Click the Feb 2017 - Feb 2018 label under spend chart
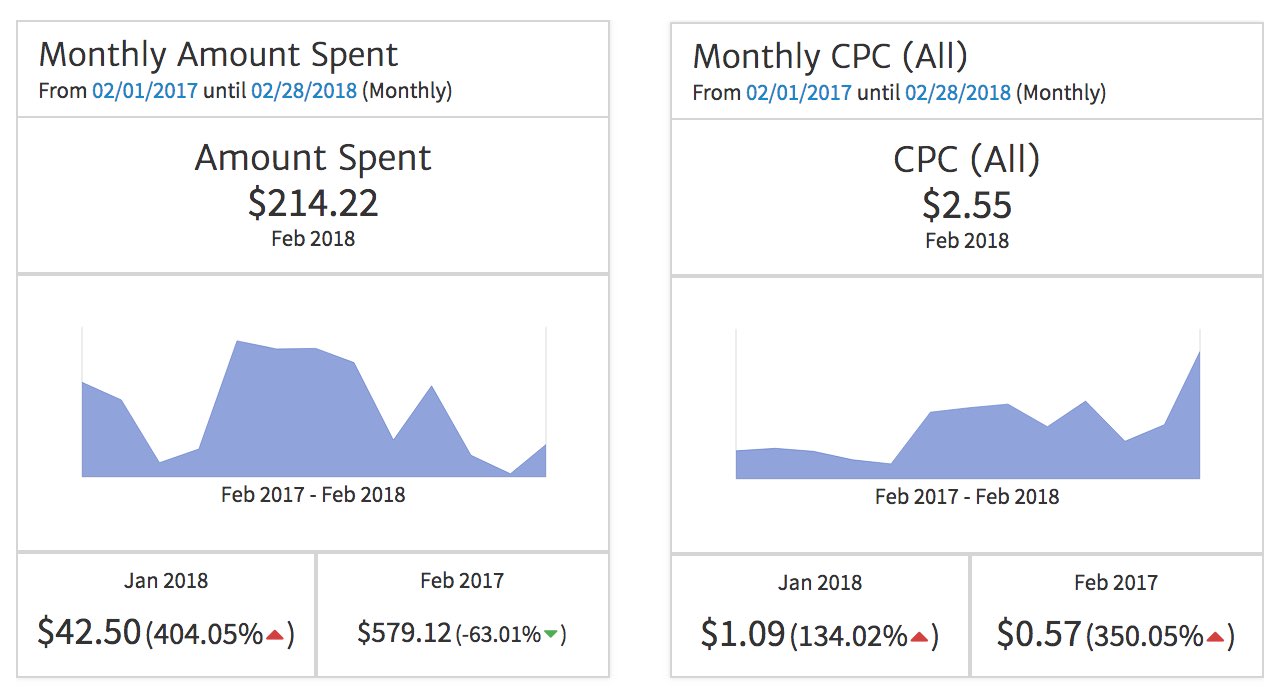 pos(313,495)
